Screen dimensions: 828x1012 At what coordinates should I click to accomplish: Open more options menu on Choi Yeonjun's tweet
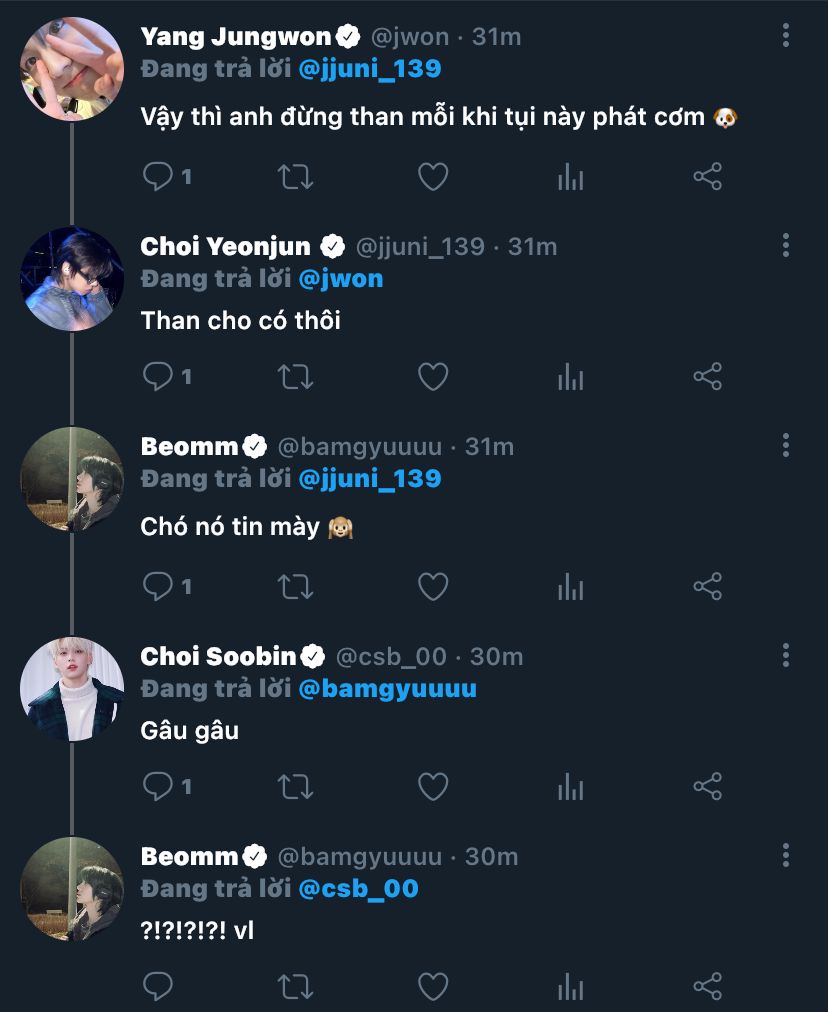click(786, 245)
